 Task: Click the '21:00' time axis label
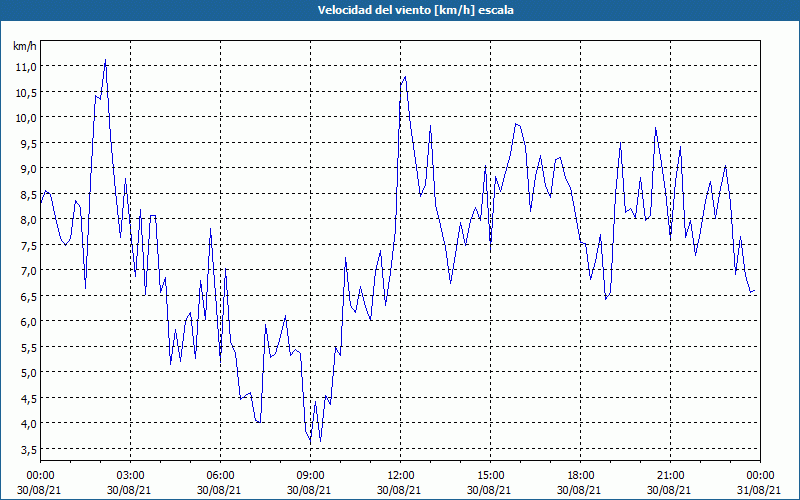tap(670, 476)
